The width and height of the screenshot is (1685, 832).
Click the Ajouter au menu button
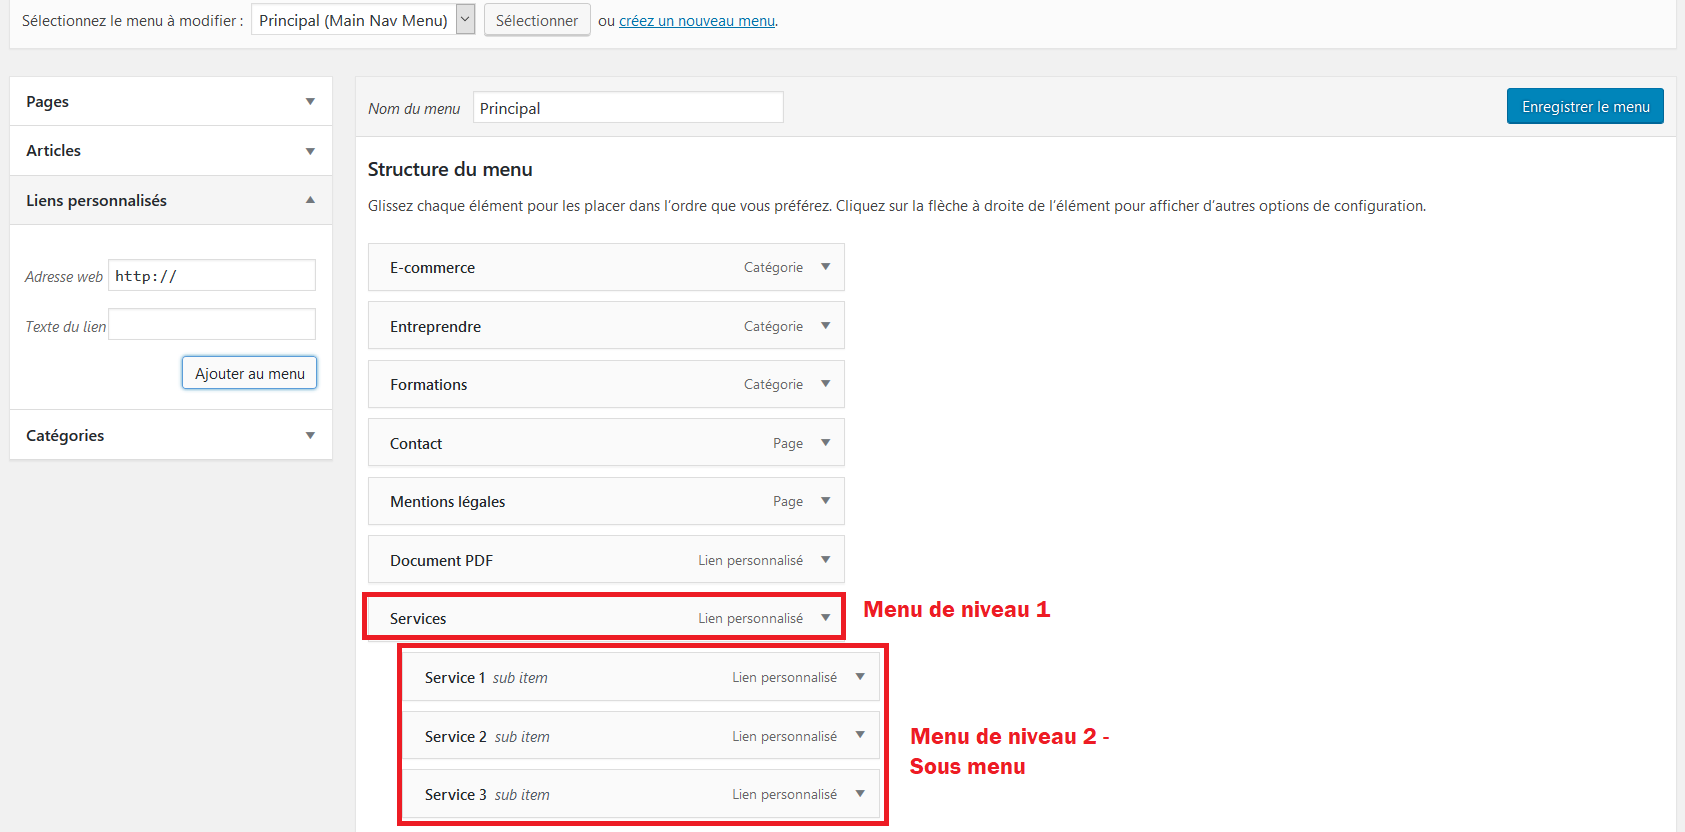point(250,373)
